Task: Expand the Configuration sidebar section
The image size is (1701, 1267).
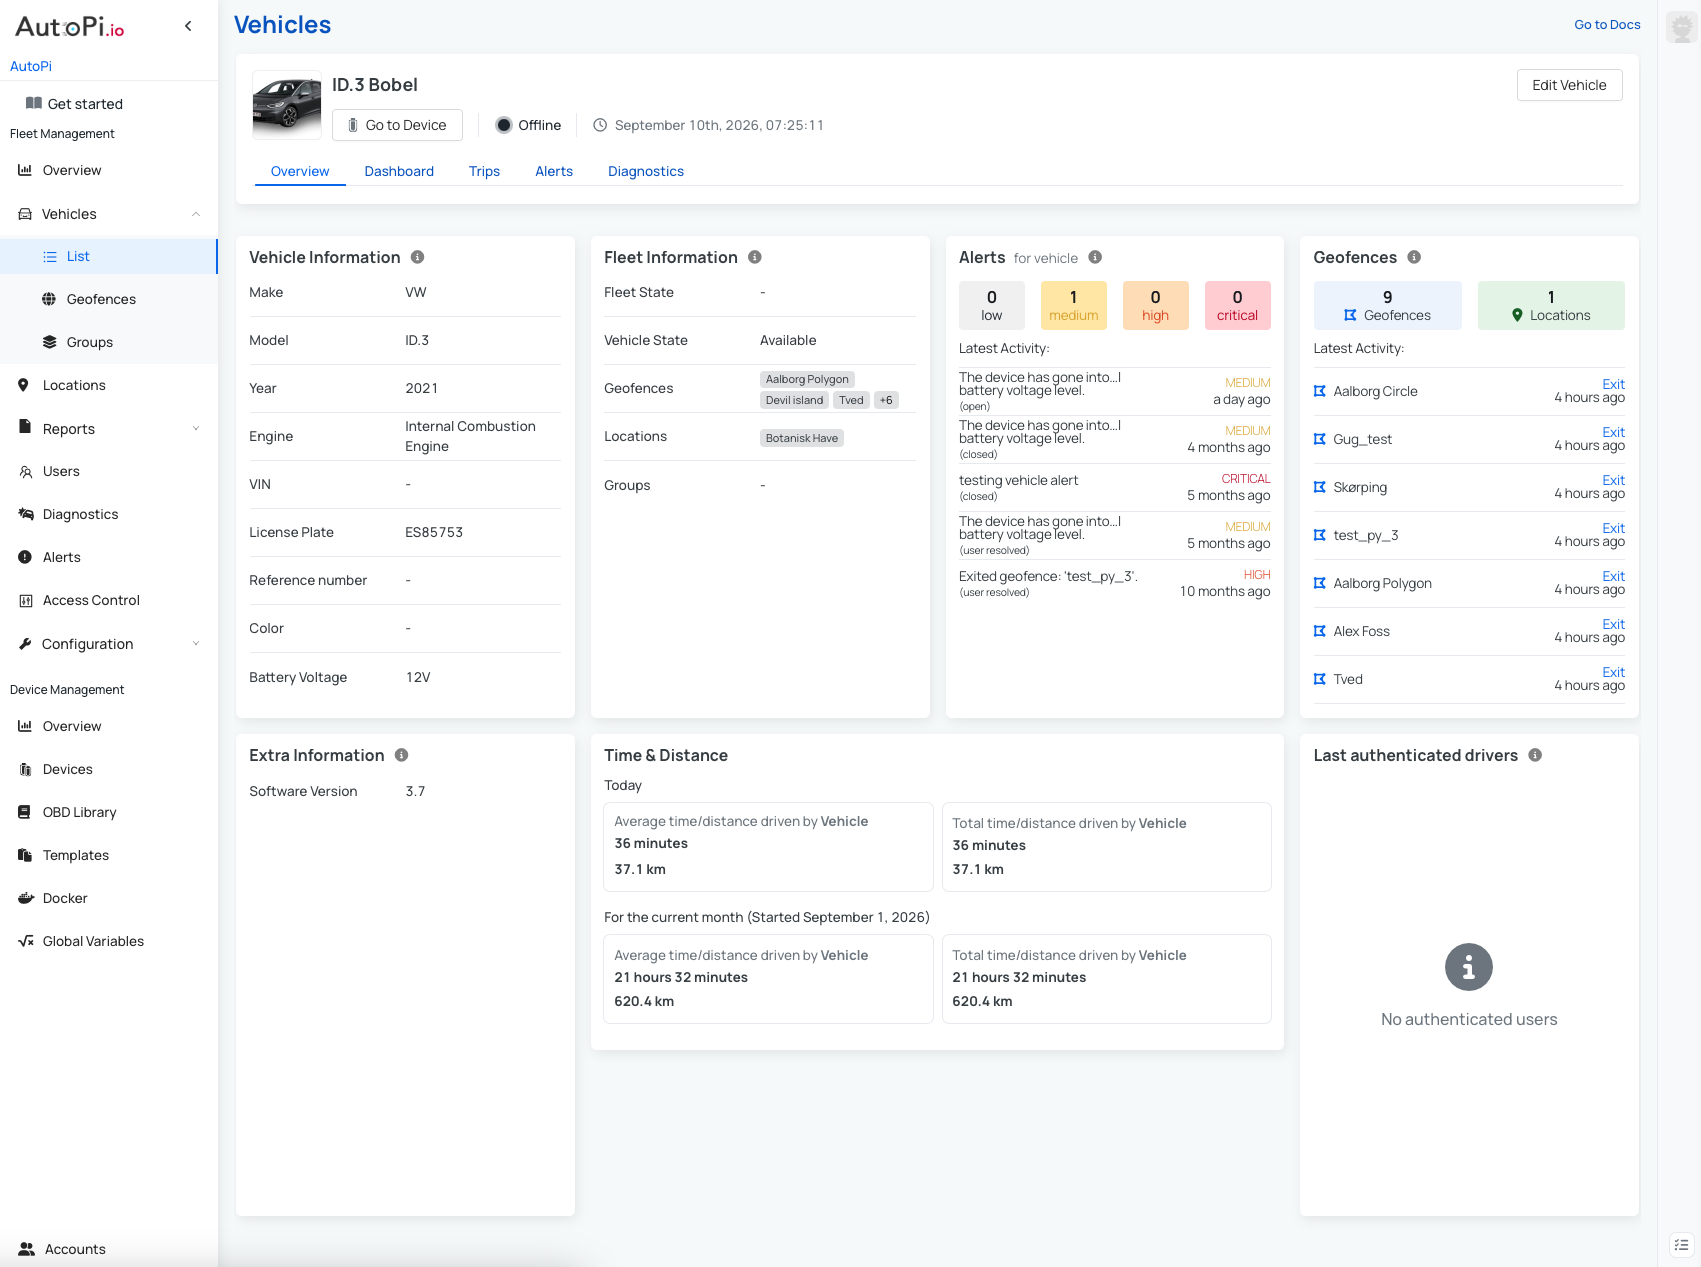Action: point(196,644)
